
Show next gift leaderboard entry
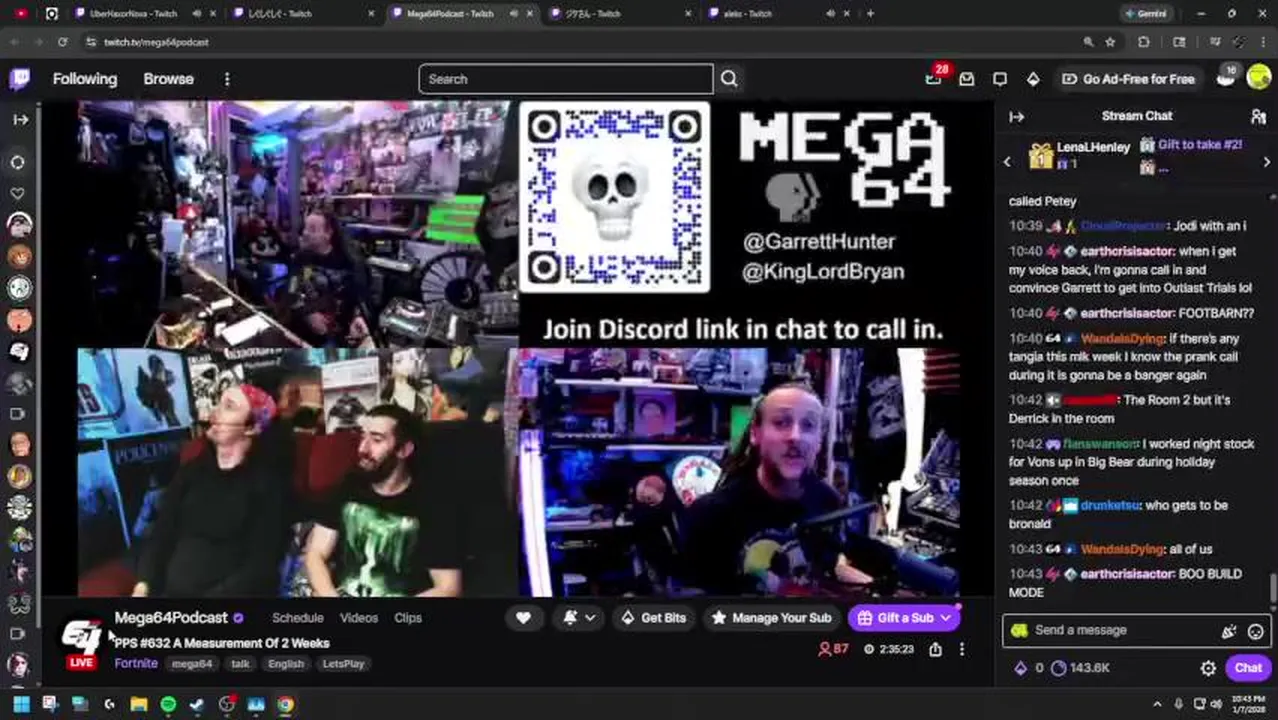click(x=1267, y=162)
